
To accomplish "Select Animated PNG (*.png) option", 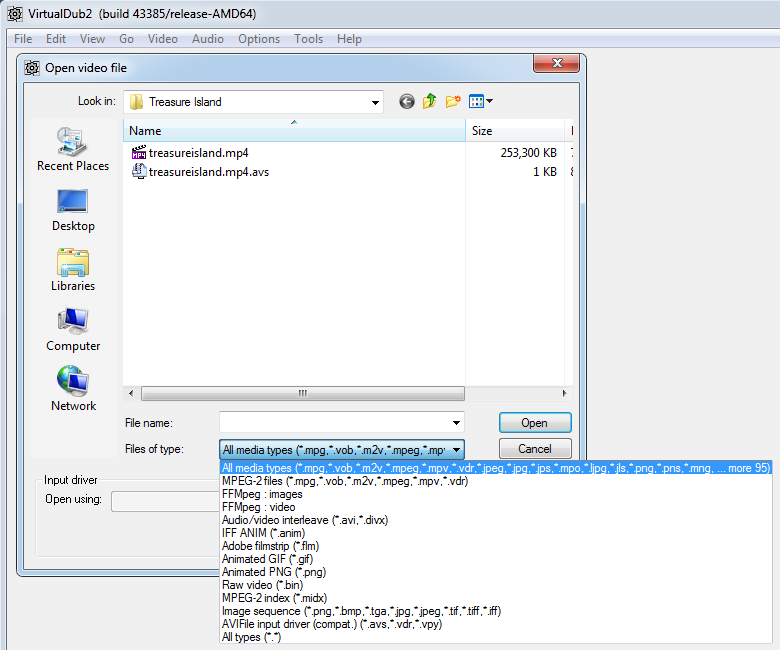I will [496, 572].
